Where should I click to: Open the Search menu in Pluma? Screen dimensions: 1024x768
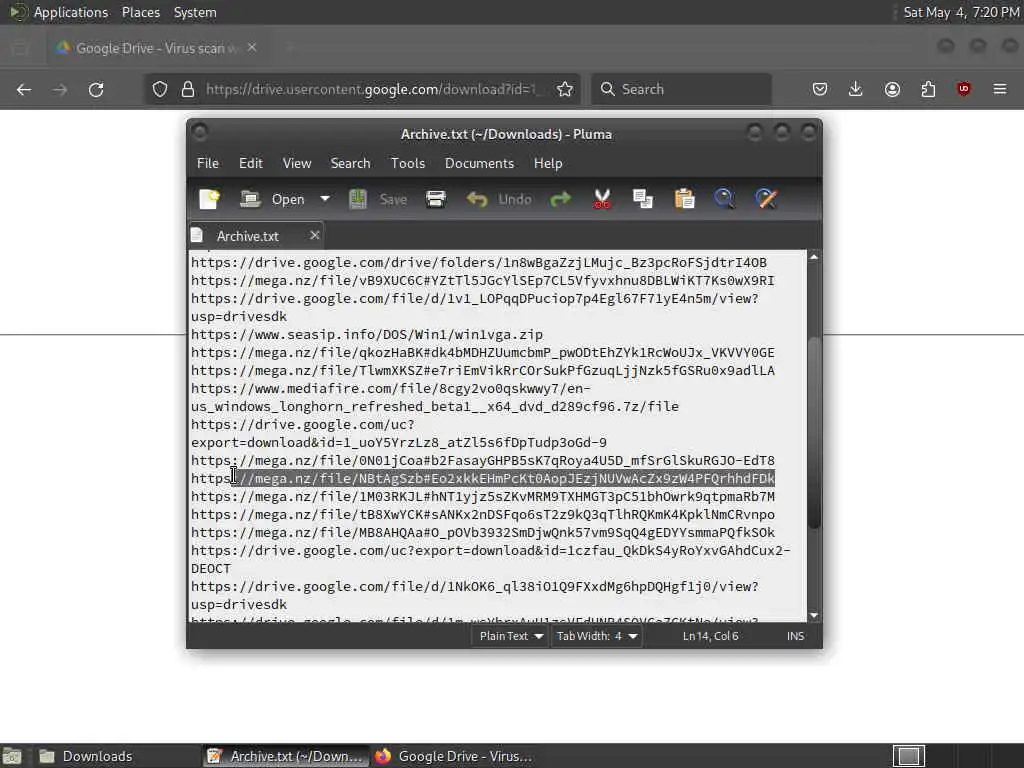(x=351, y=163)
